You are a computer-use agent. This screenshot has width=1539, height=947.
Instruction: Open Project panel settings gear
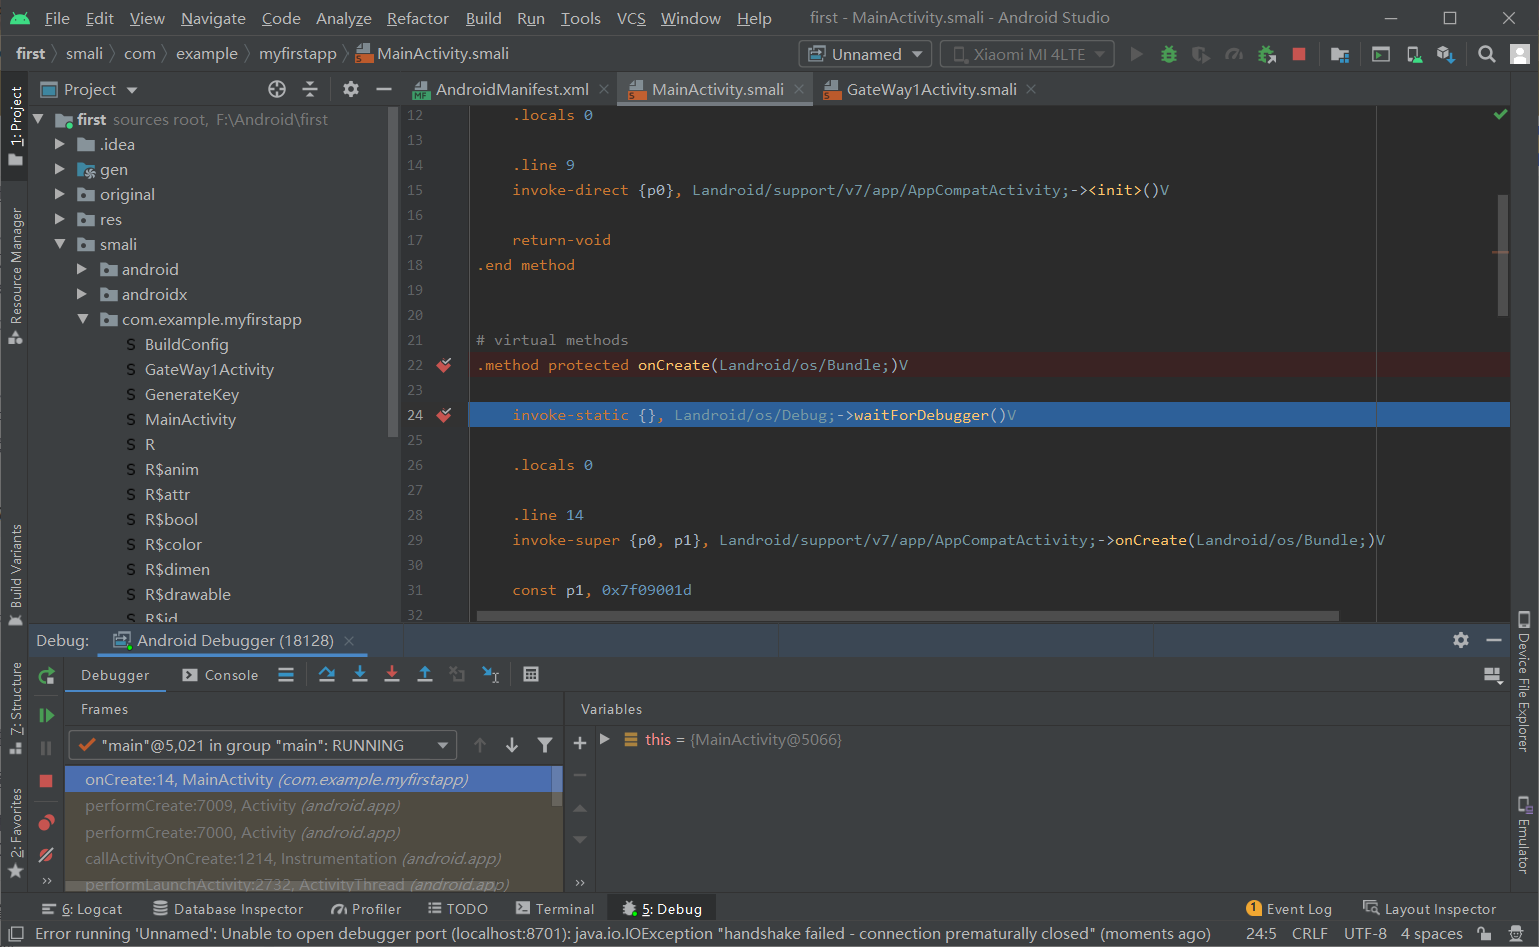[350, 89]
